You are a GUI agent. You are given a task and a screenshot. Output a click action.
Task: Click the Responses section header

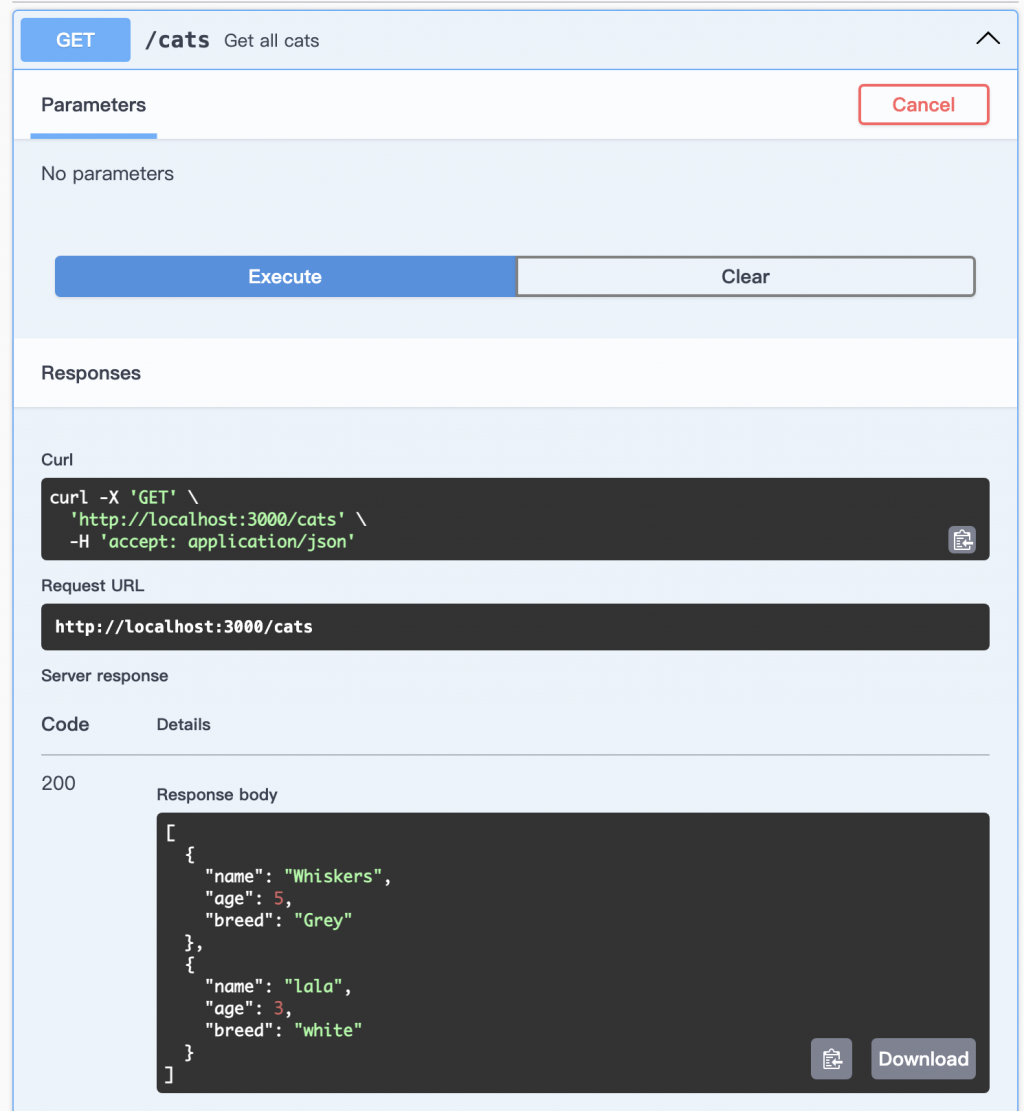tap(91, 373)
